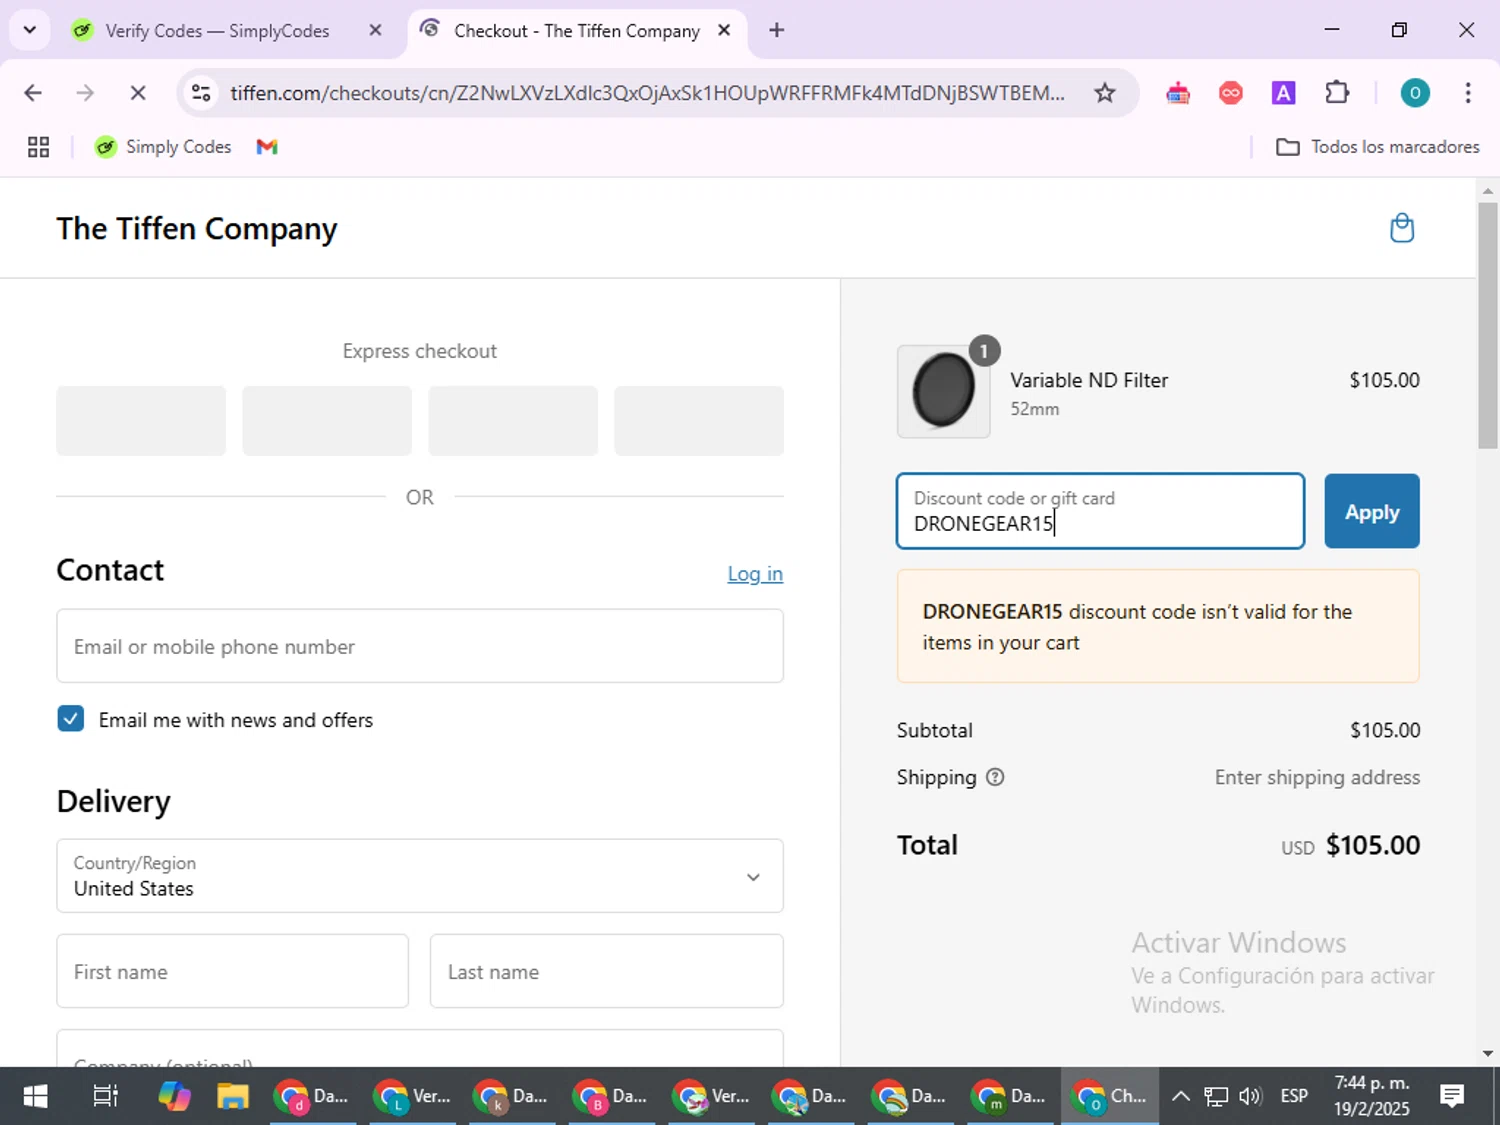This screenshot has height=1125, width=1500.
Task: Bookmark this page with the star icon
Action: [1104, 93]
